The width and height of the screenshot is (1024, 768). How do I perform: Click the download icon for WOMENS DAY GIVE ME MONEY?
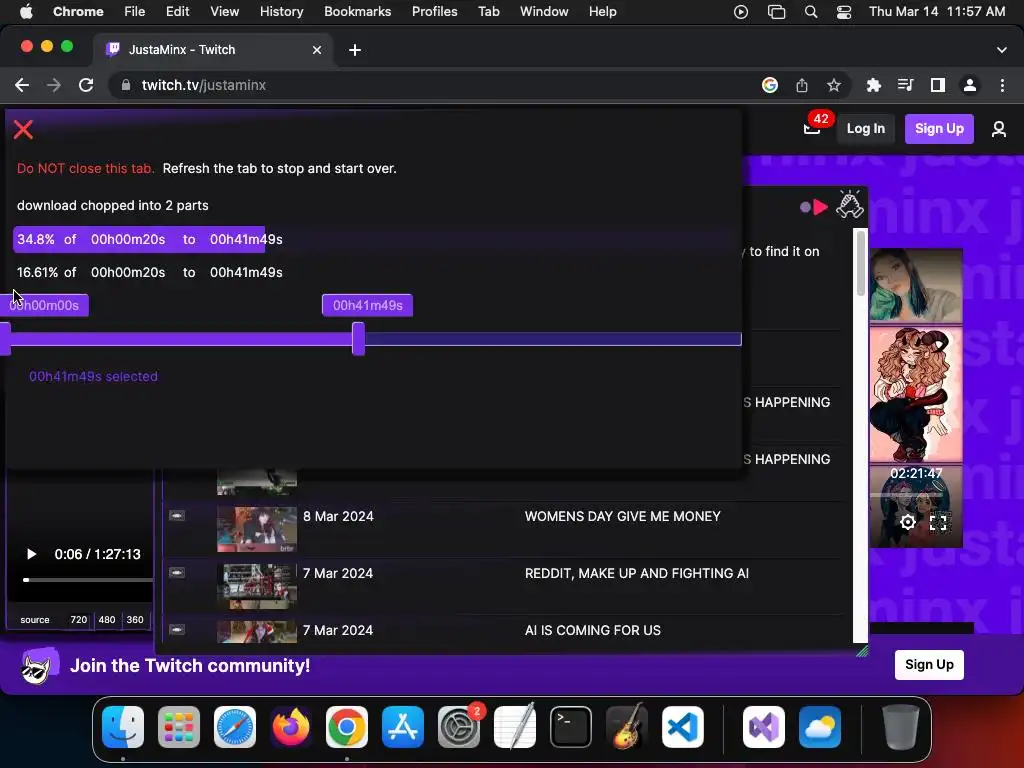point(176,516)
